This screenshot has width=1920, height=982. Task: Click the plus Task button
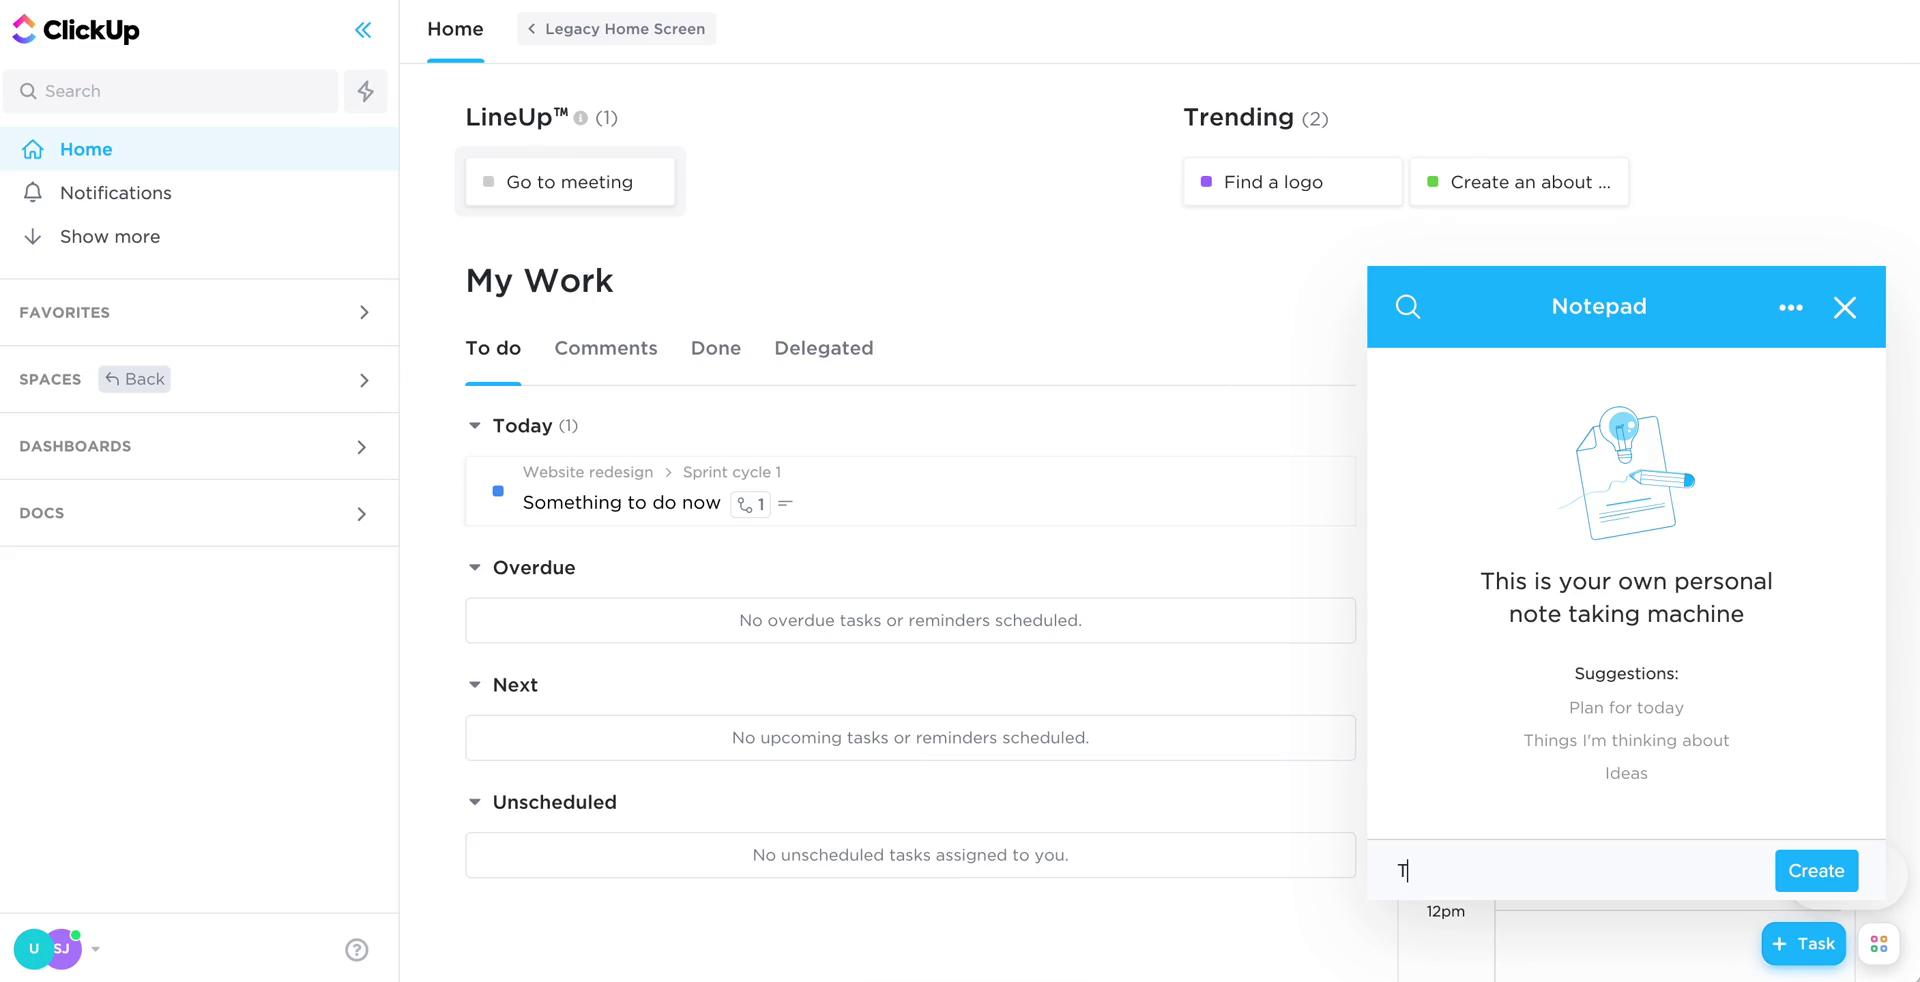1803,944
